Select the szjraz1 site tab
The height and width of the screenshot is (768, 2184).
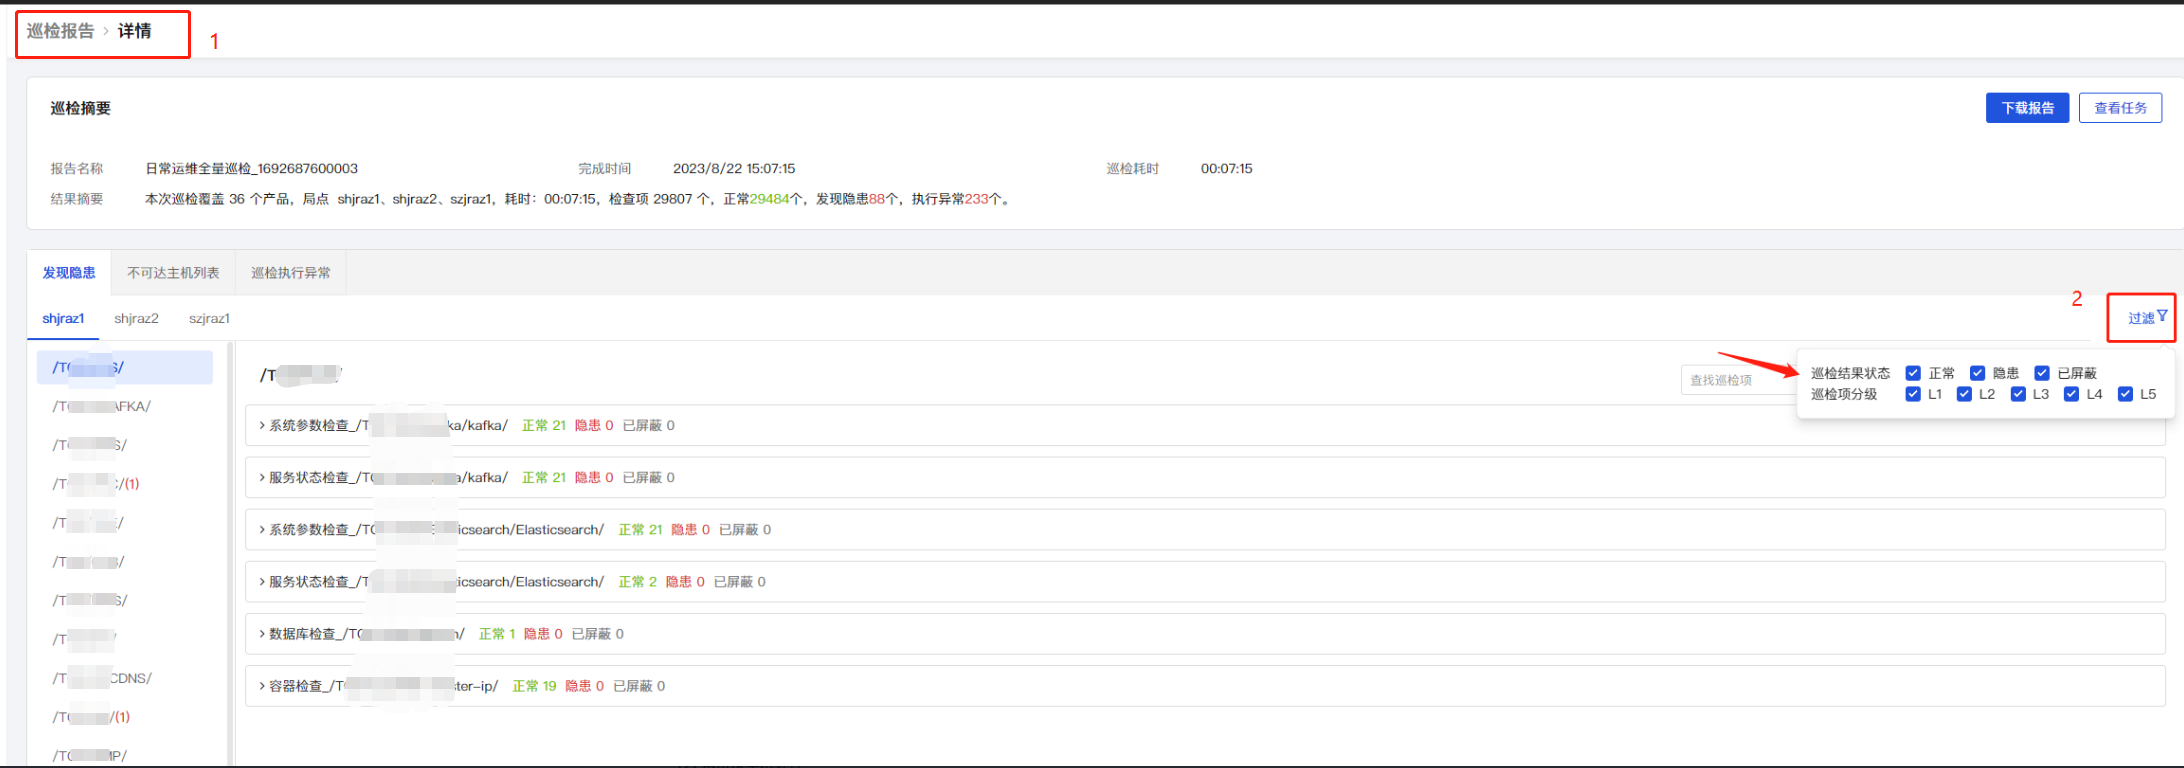coord(209,319)
